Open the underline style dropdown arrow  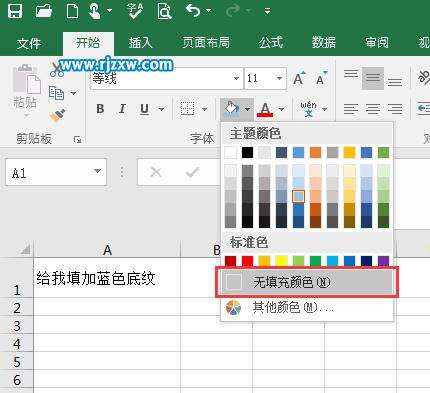tap(161, 109)
